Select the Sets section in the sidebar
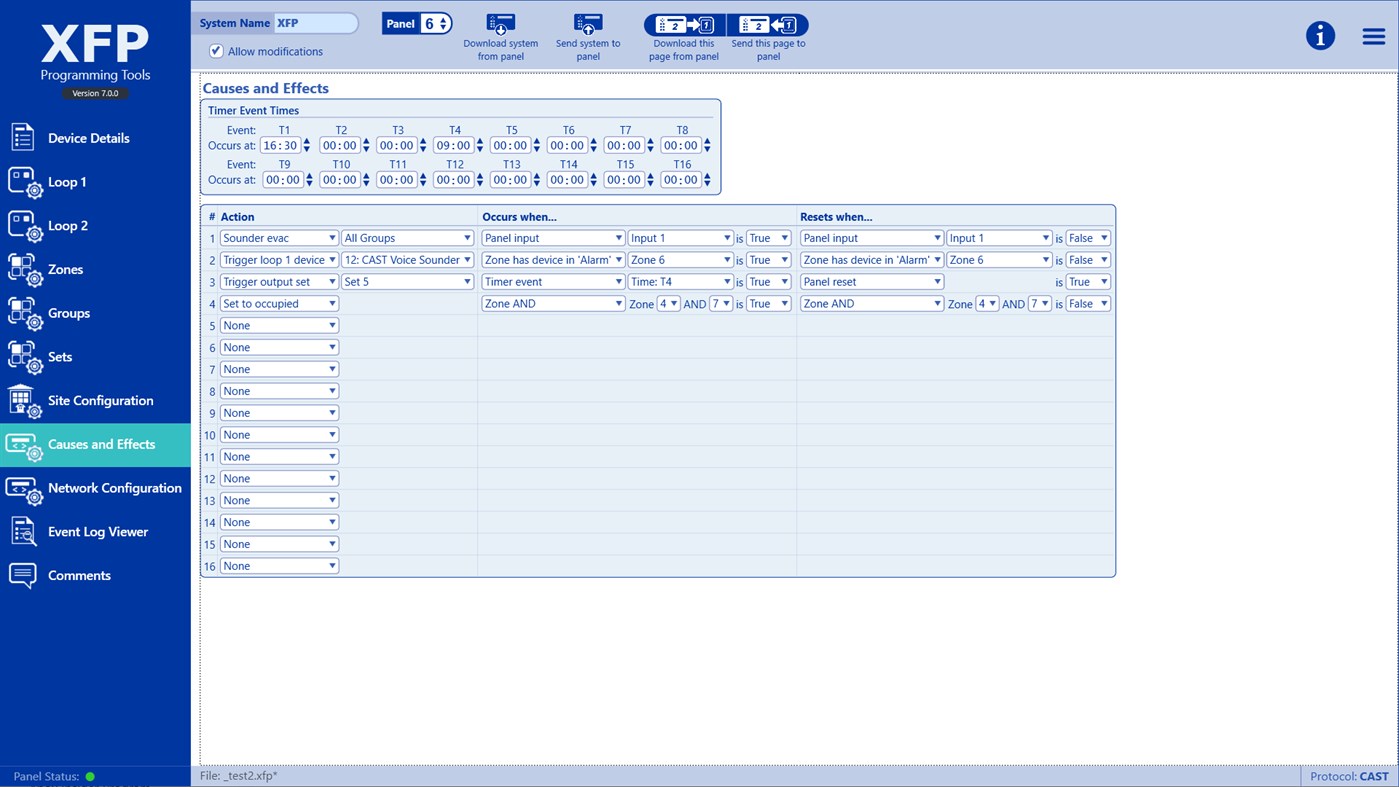This screenshot has height=787, width=1399. 22,356
